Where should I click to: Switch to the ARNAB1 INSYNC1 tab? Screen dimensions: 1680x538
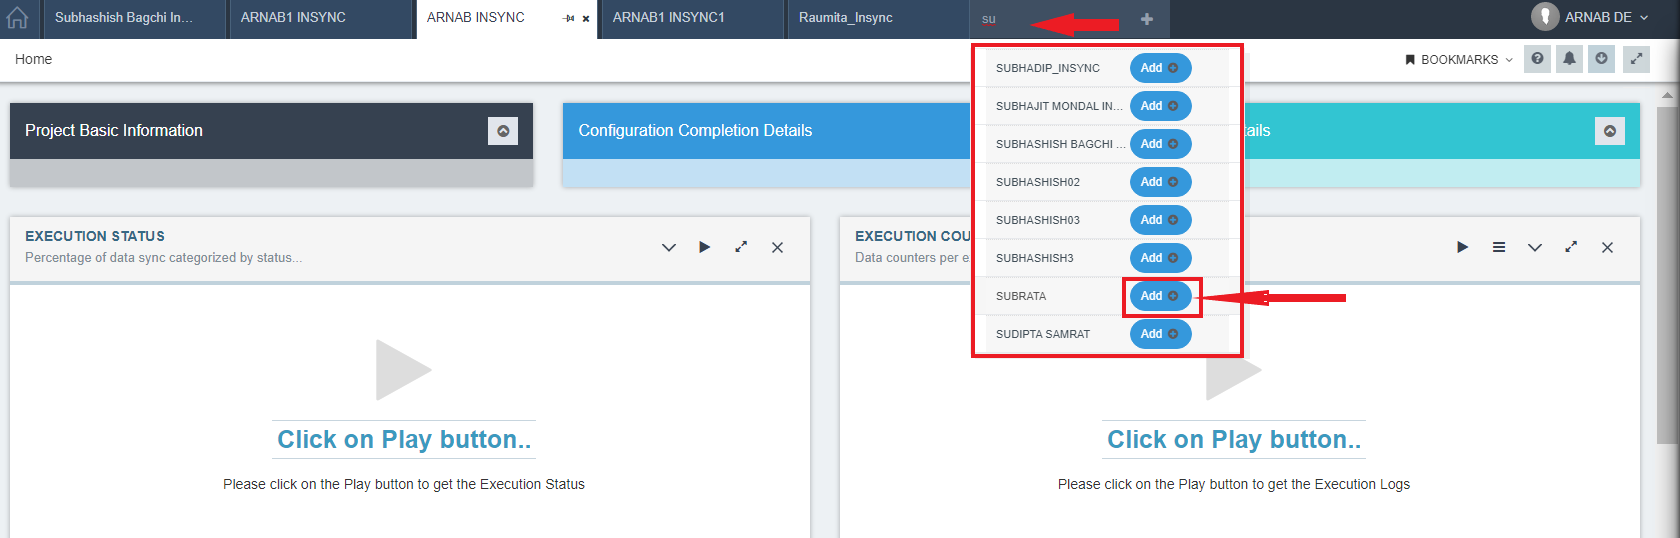669,18
